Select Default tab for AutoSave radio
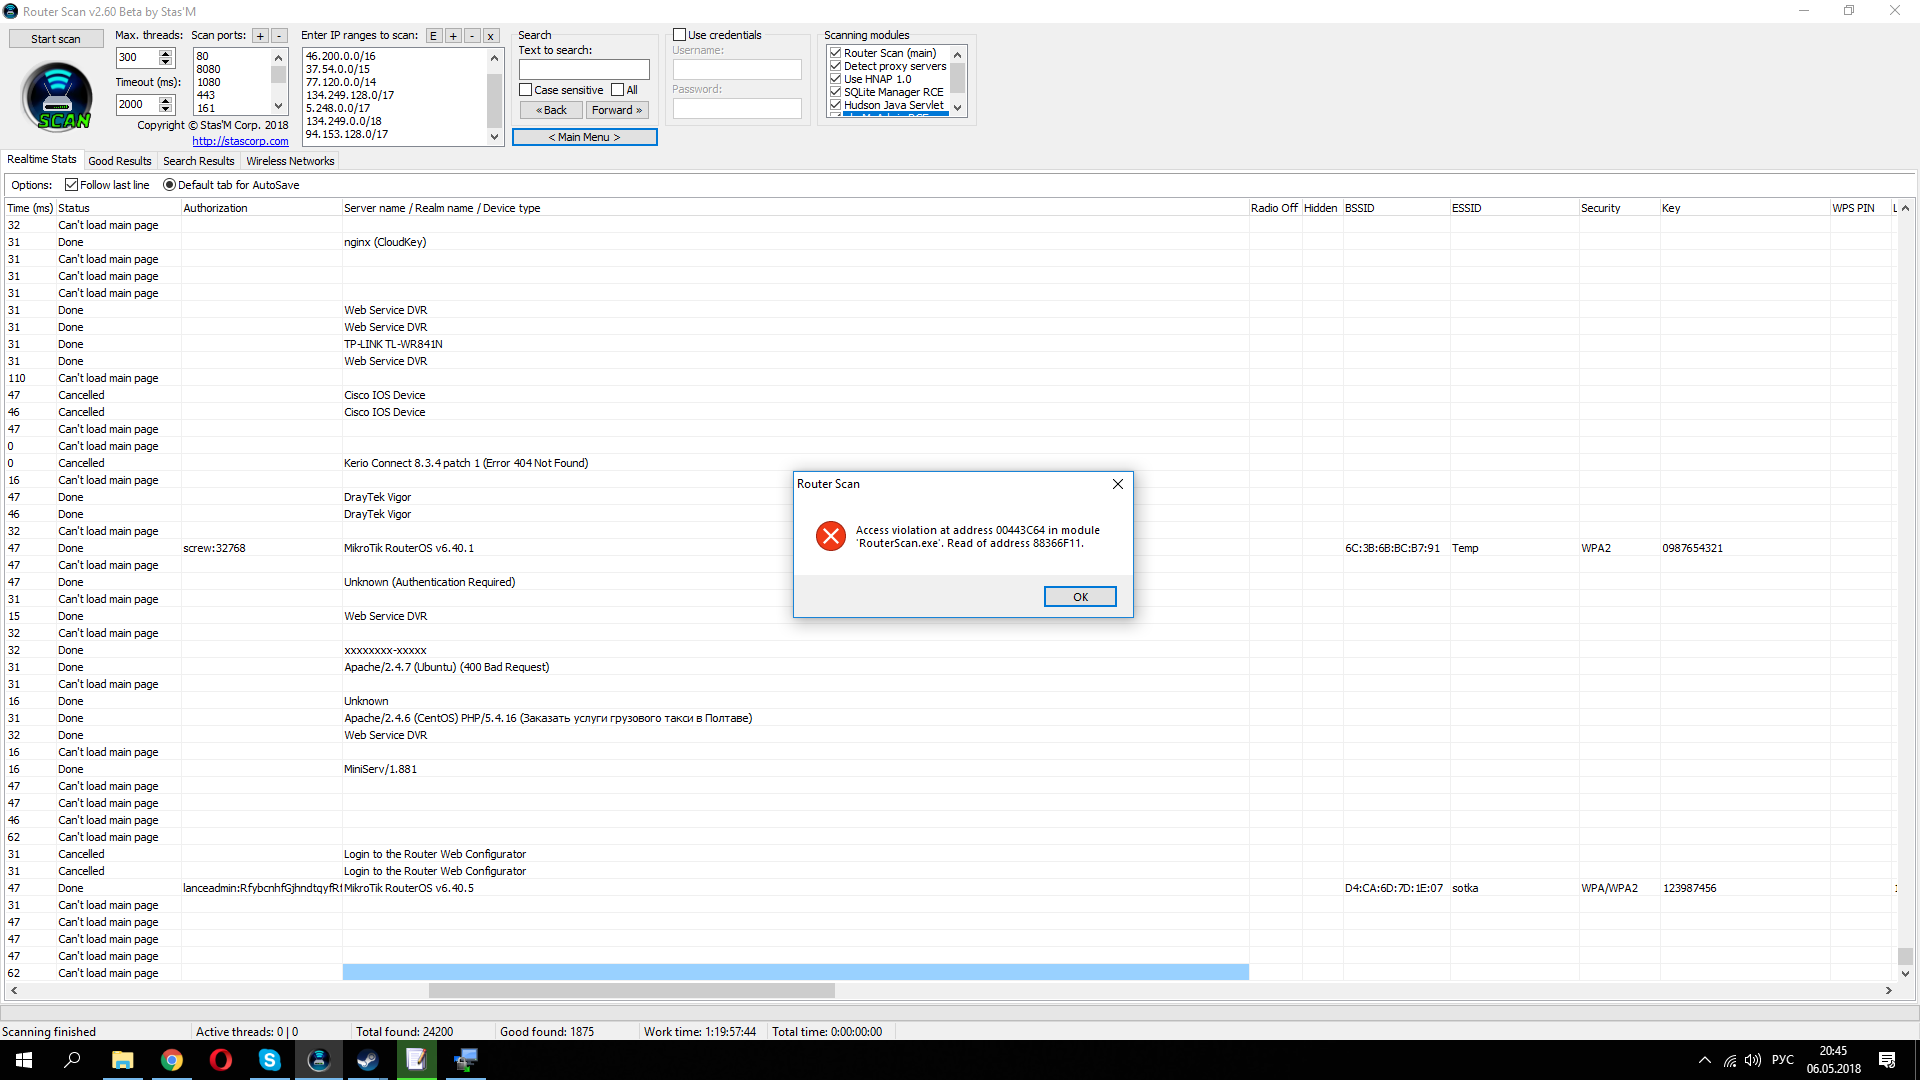The height and width of the screenshot is (1080, 1920). pyautogui.click(x=169, y=185)
